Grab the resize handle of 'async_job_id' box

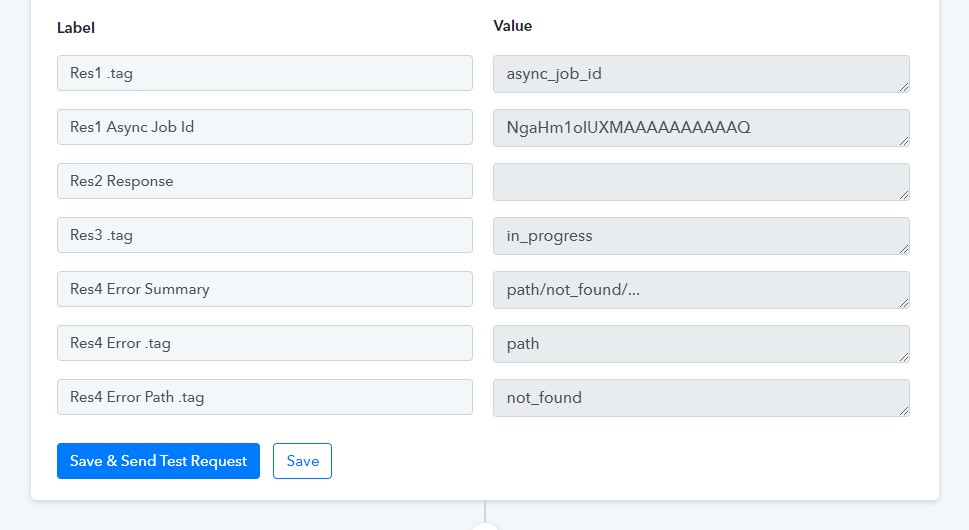904,87
